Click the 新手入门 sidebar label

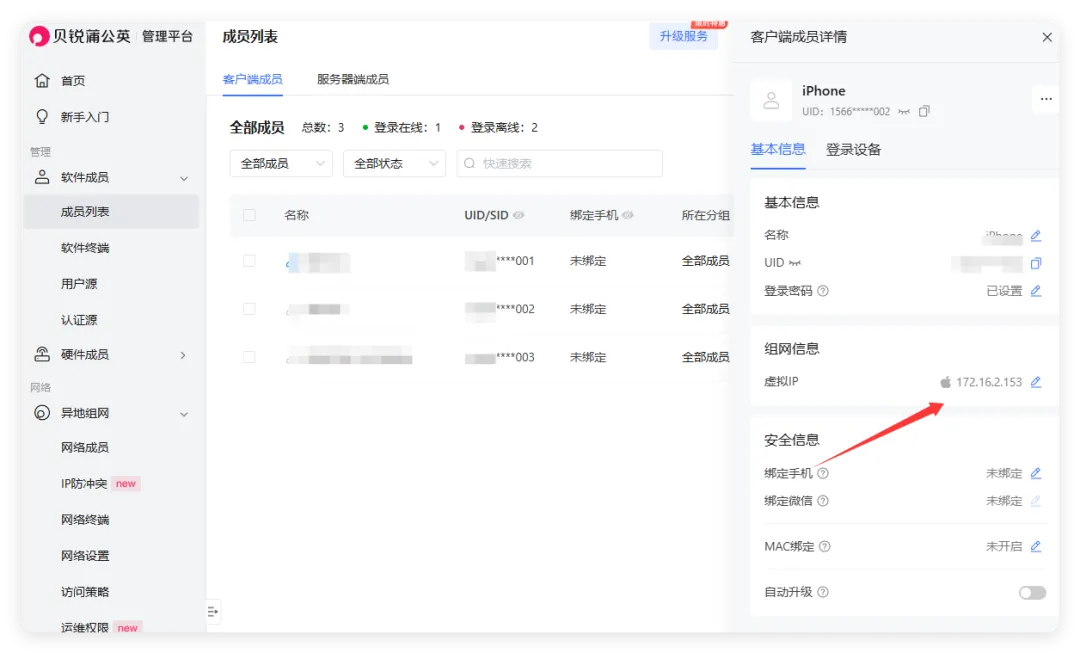pyautogui.click(x=85, y=116)
